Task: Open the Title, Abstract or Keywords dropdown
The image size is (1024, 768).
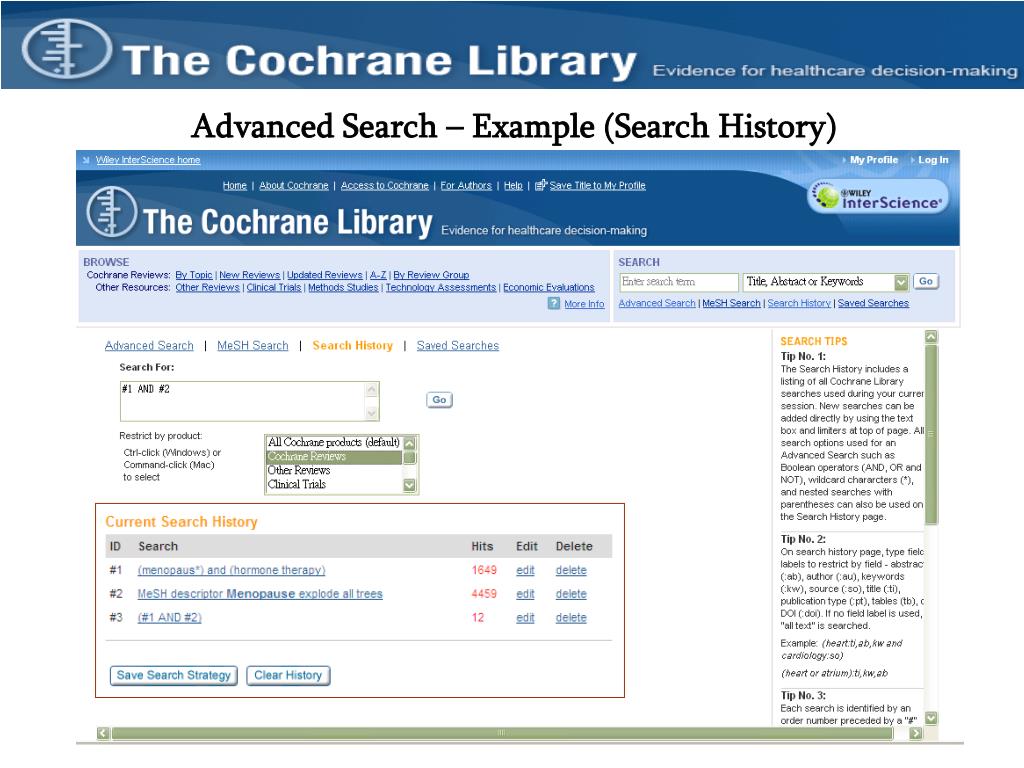Action: pyautogui.click(x=901, y=282)
